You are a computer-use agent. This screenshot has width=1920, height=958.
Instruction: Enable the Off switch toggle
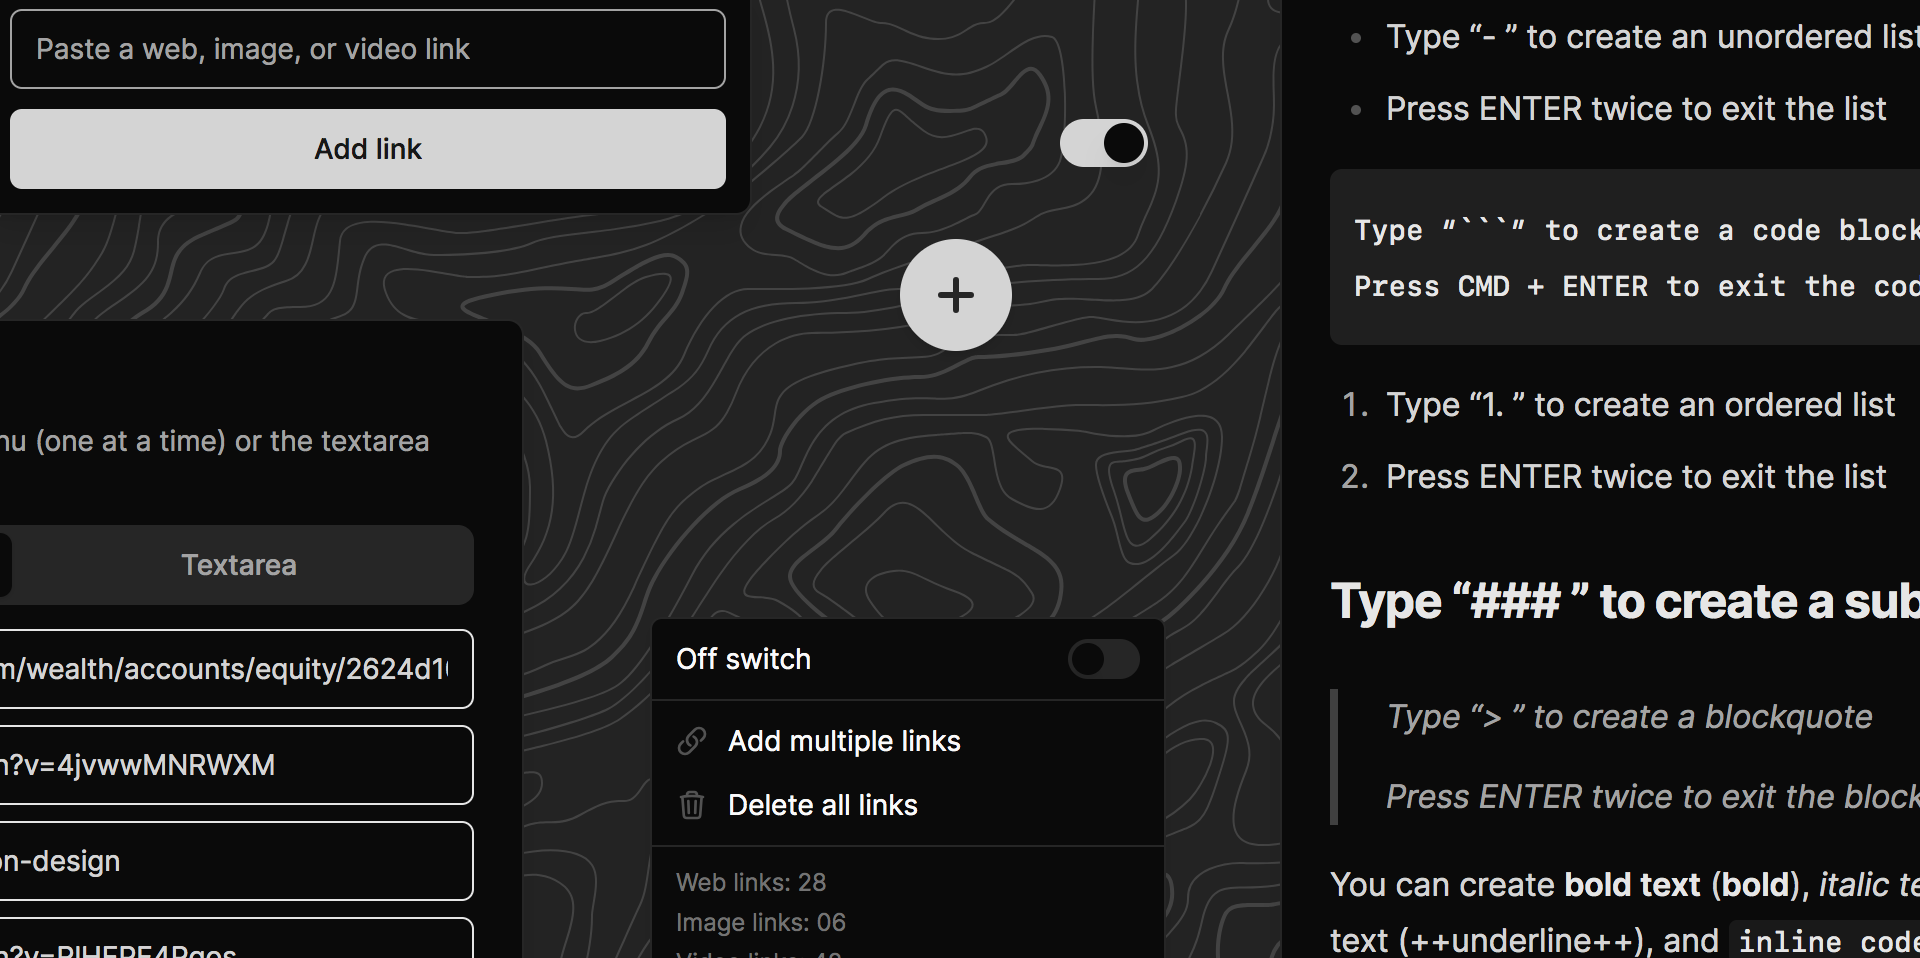(1103, 660)
